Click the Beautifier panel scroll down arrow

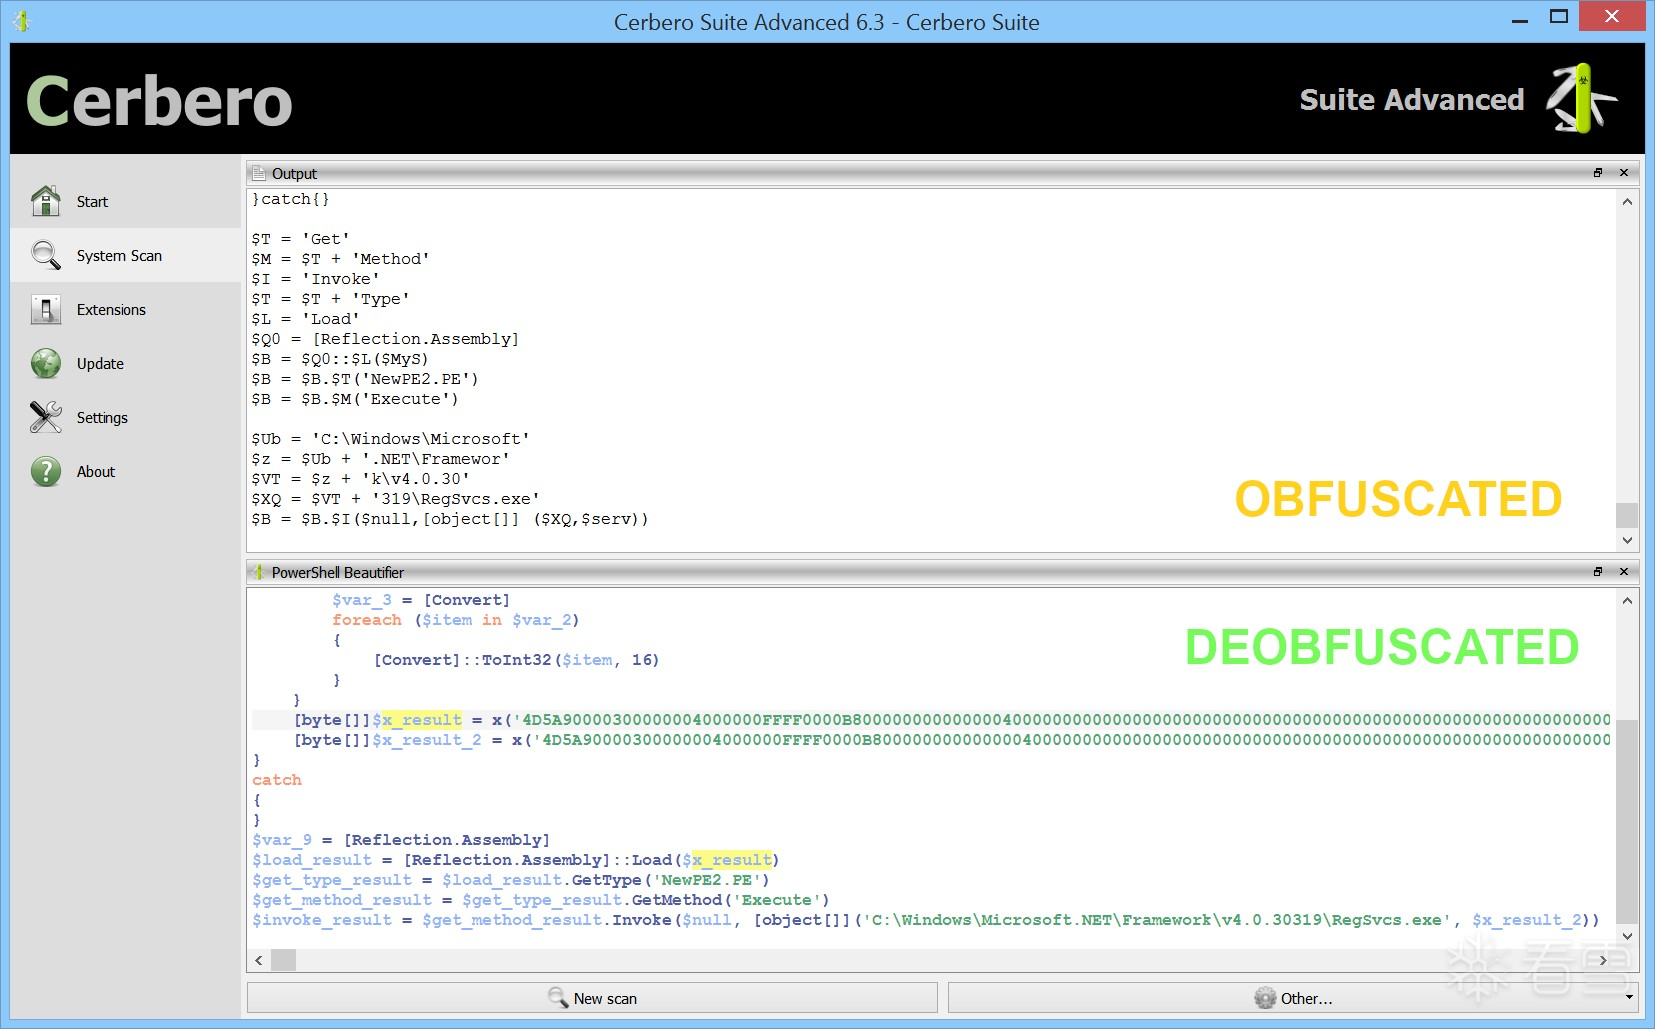[1627, 936]
